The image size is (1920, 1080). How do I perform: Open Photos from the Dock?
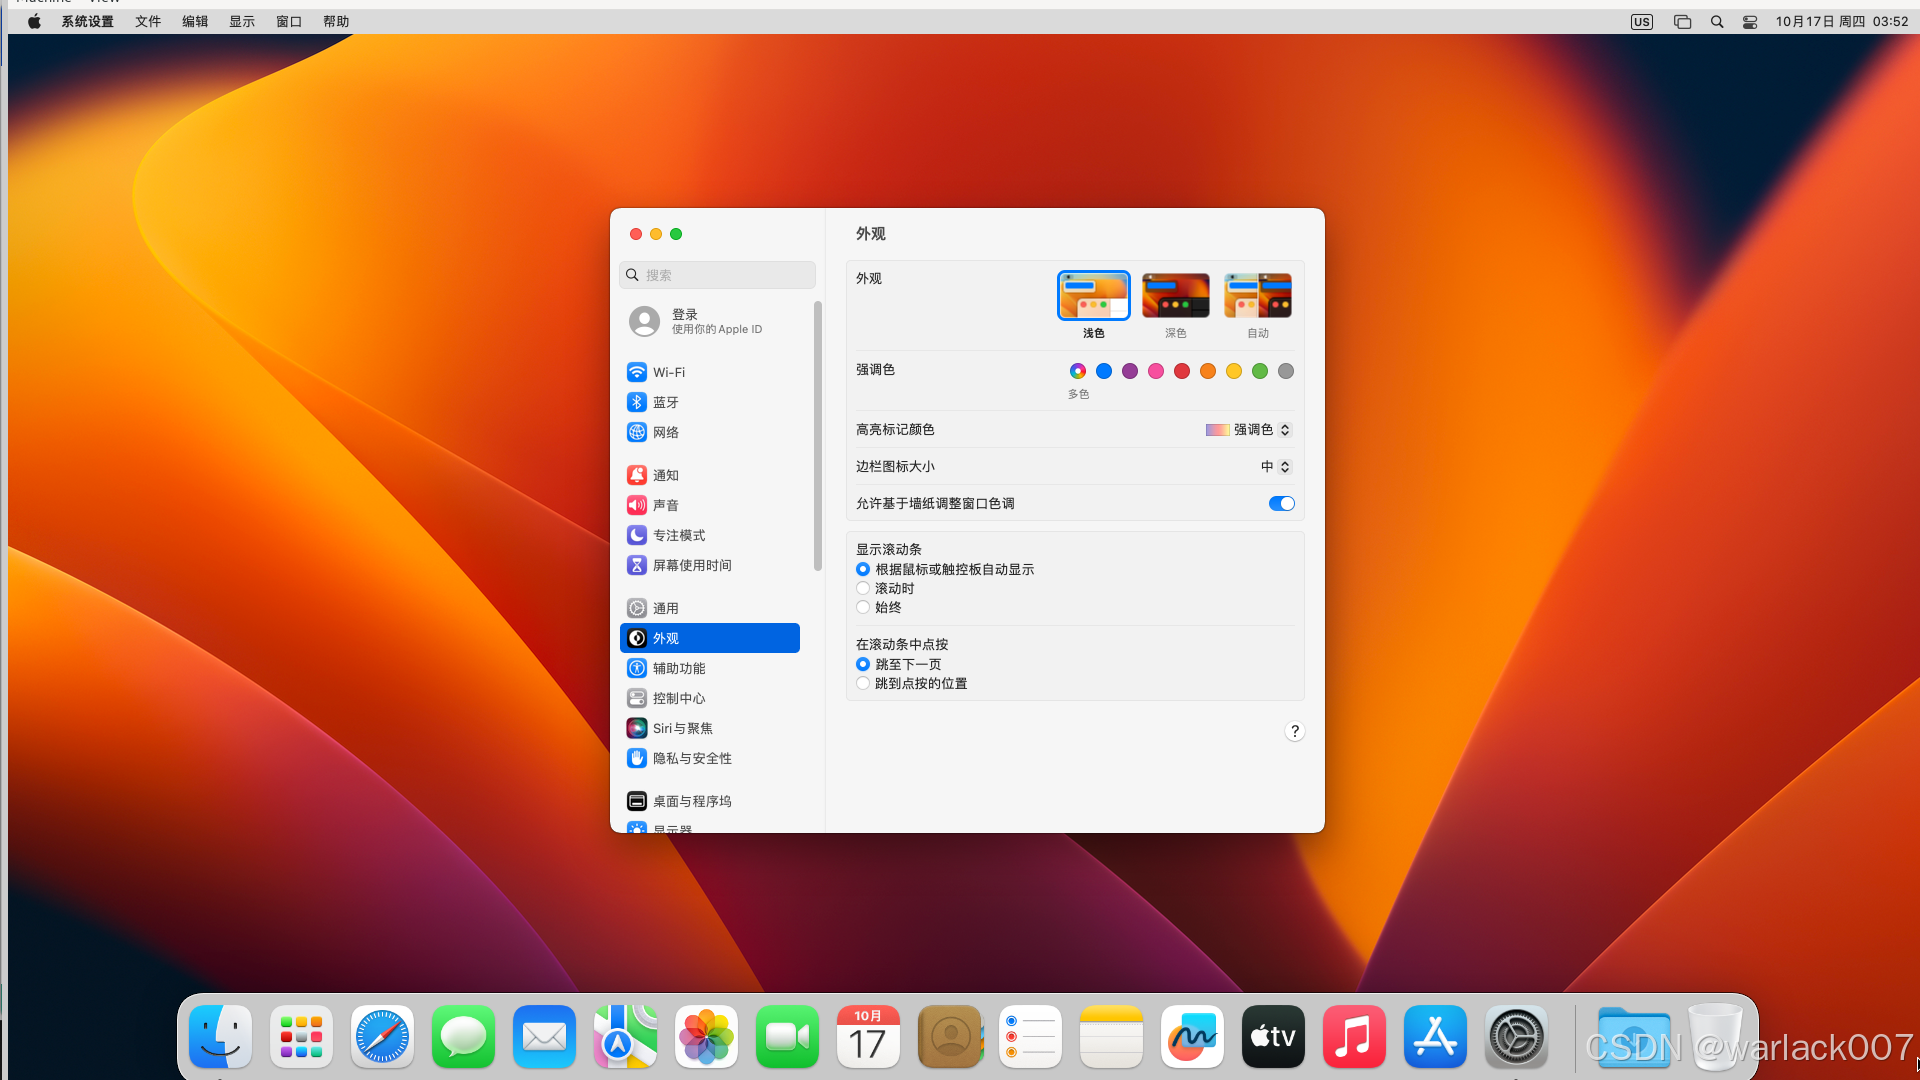coord(706,1037)
